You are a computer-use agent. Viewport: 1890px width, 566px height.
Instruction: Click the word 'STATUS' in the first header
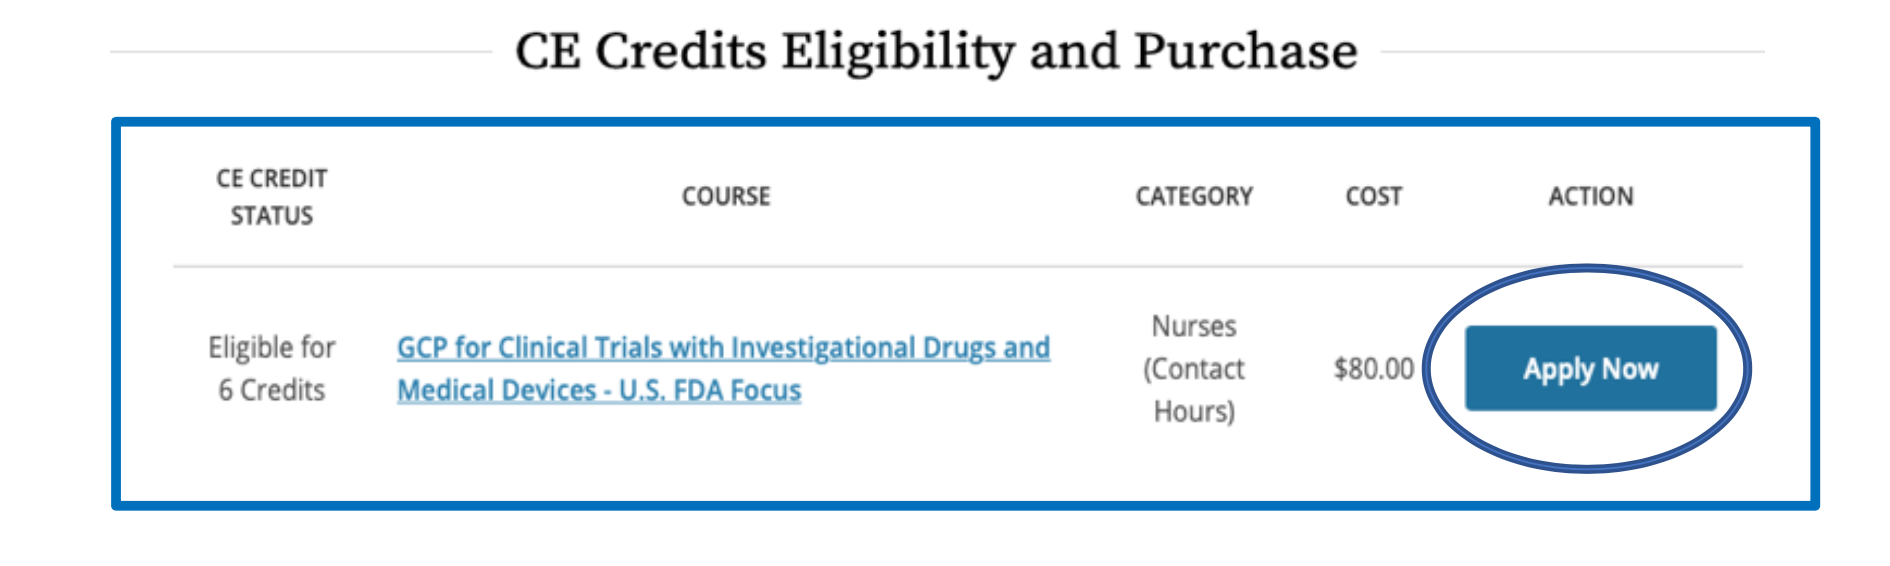(x=271, y=216)
